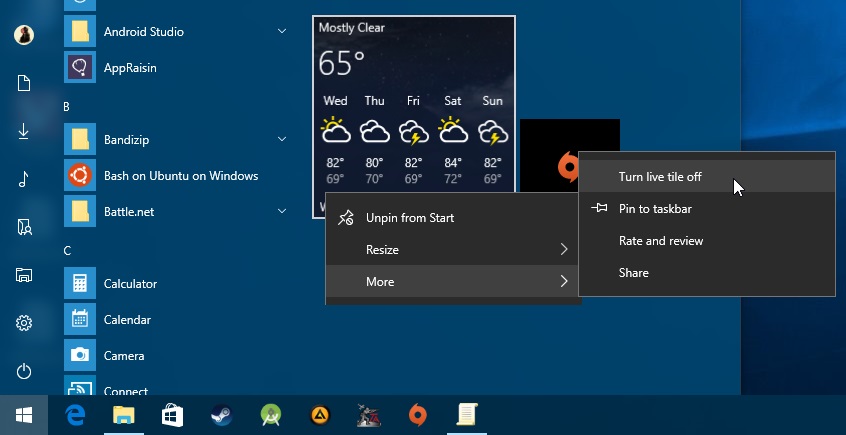Open Pictures icon in Start sidebar
The image size is (846, 435).
coord(24,227)
